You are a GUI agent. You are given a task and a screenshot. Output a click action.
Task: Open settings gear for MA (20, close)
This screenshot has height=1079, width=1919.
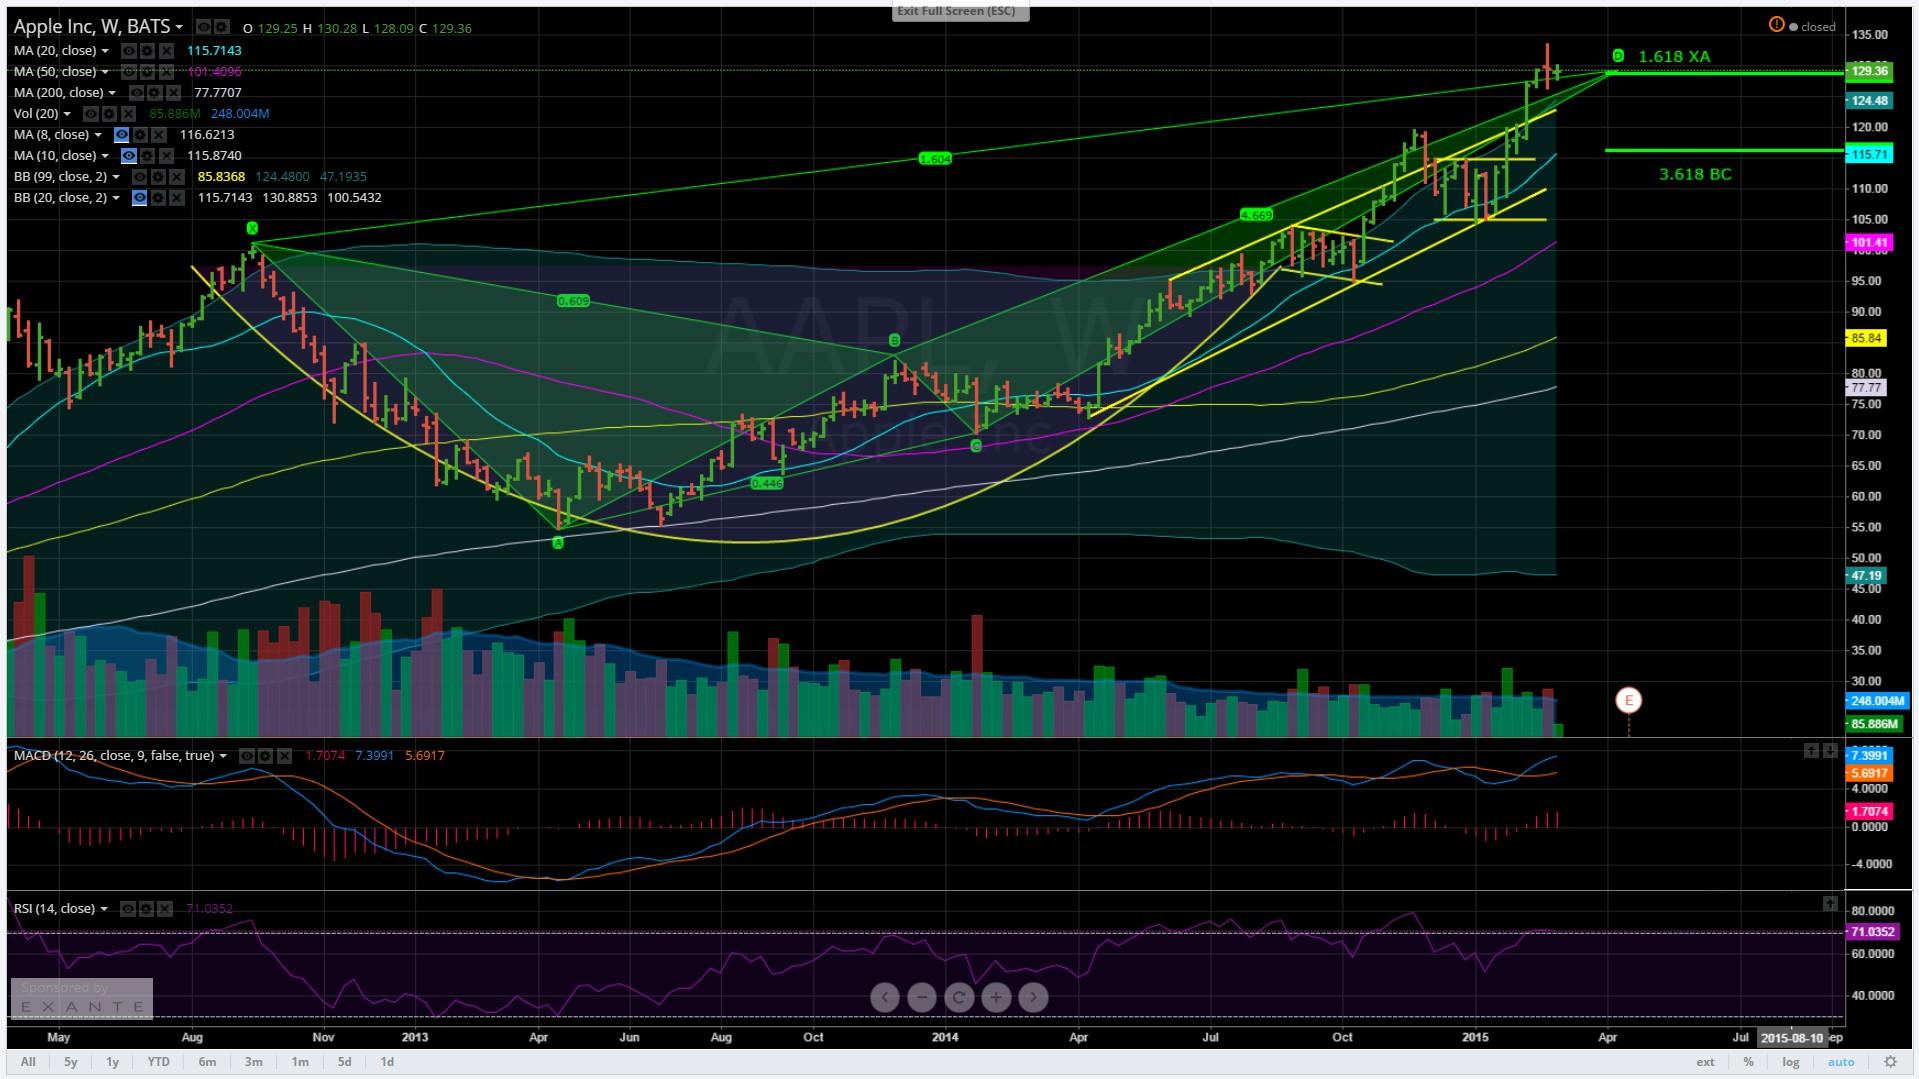click(147, 51)
